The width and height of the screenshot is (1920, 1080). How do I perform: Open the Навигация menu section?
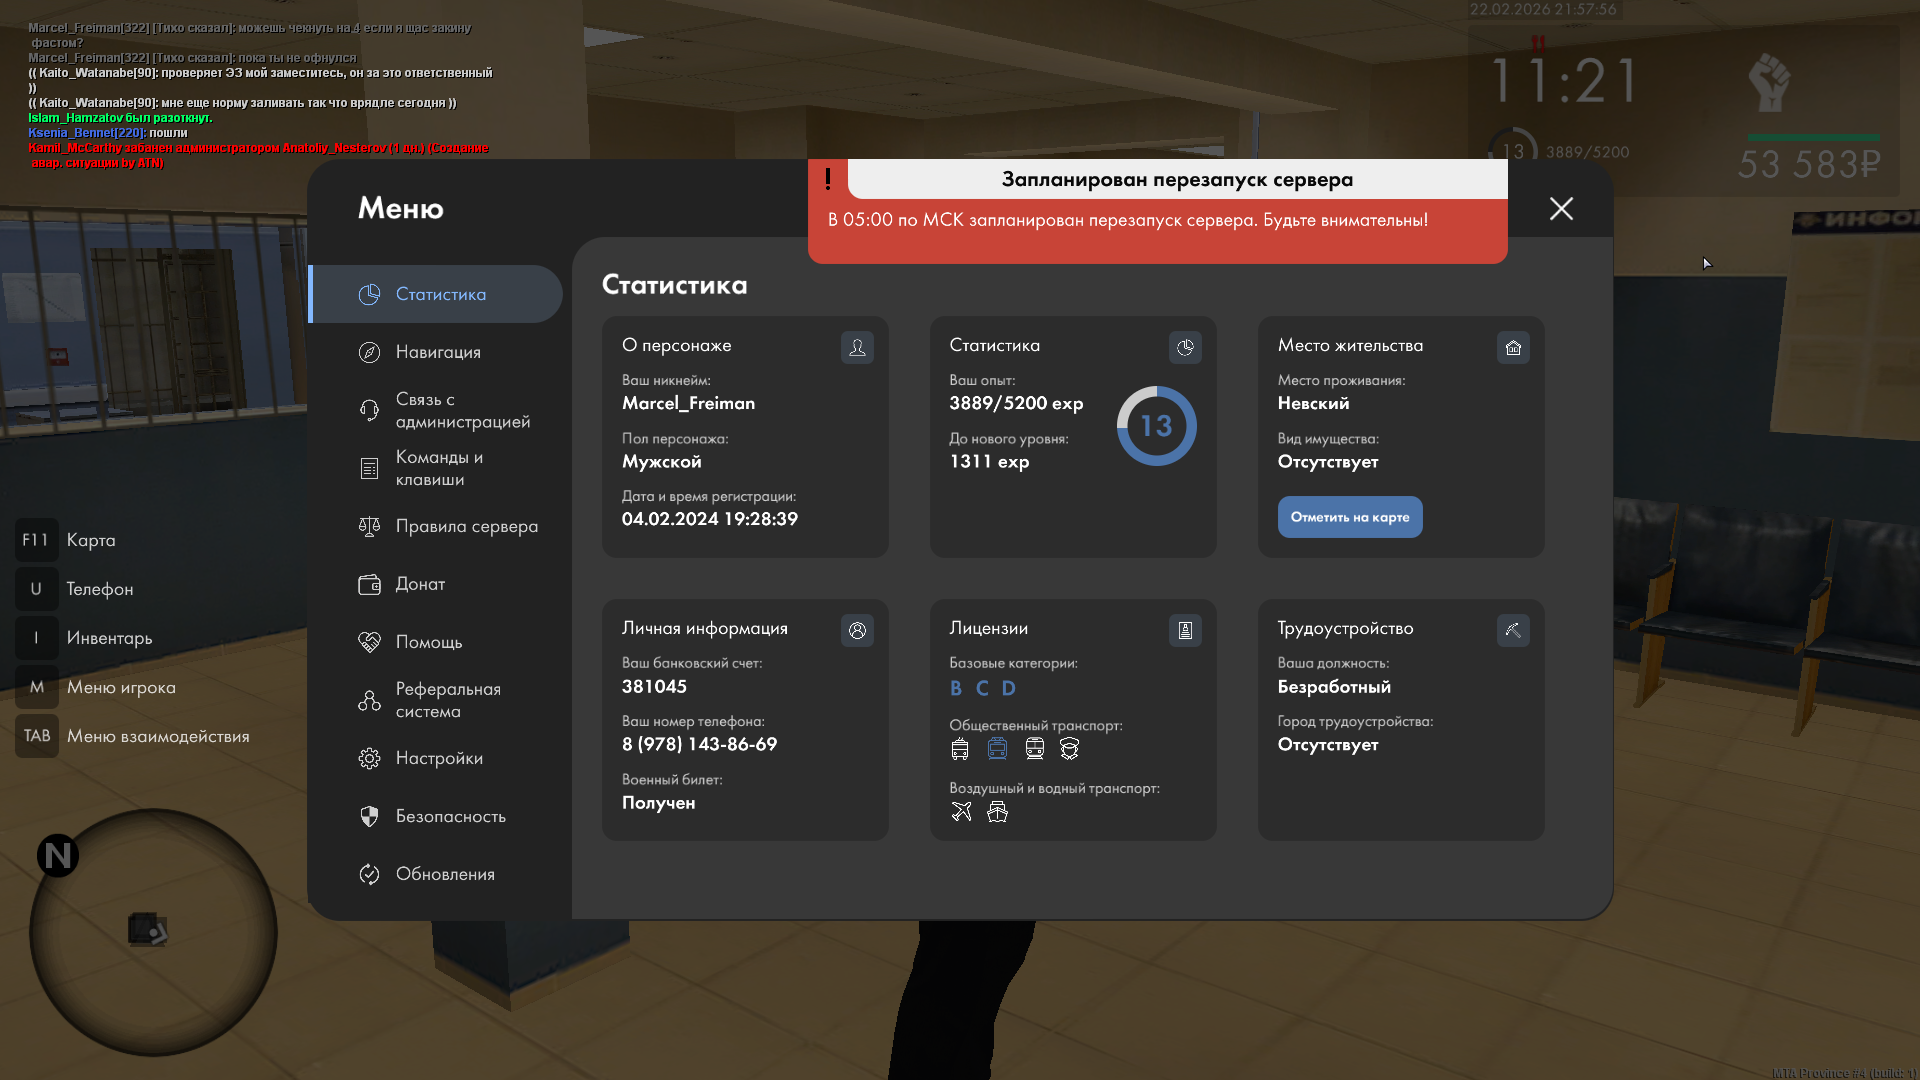coord(438,352)
